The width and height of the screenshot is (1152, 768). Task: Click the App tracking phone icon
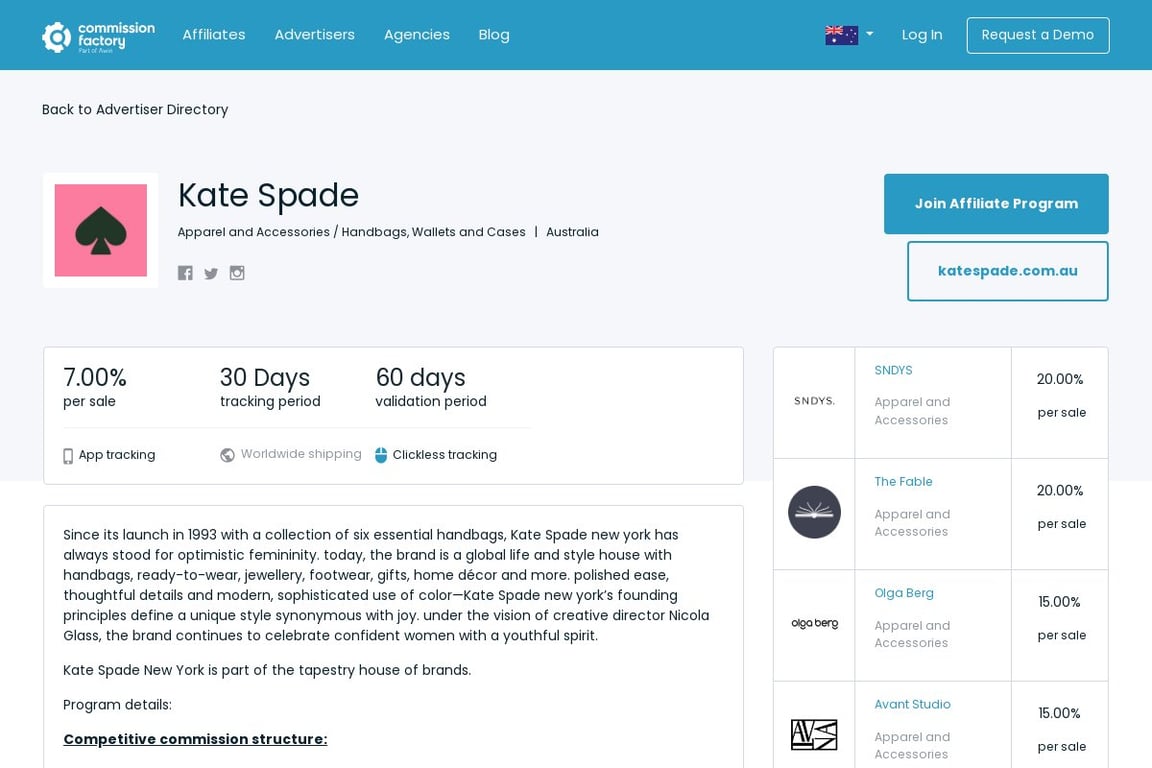(68, 456)
